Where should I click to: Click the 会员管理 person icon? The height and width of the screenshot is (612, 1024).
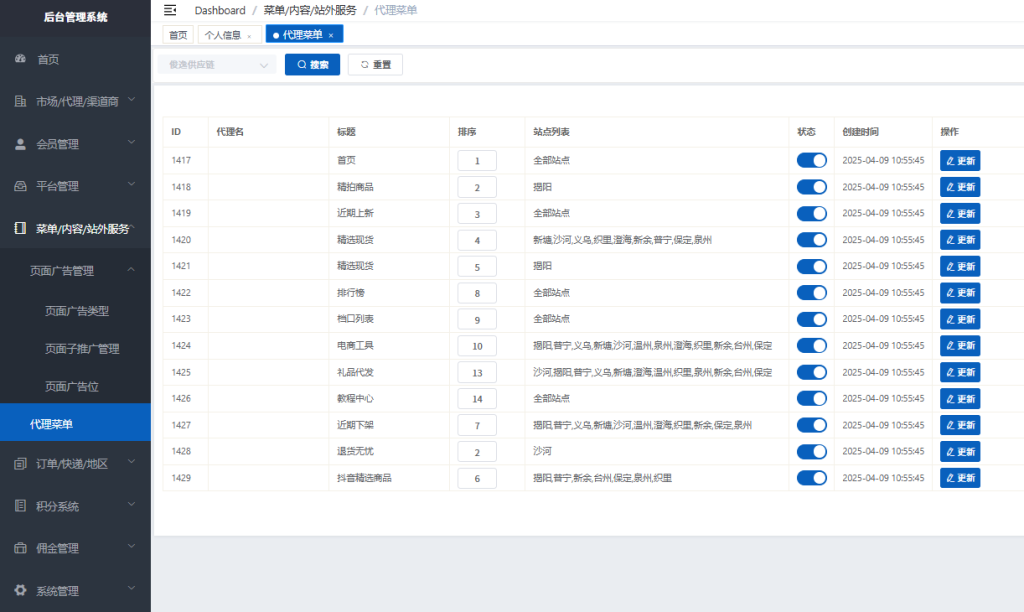pyautogui.click(x=20, y=144)
